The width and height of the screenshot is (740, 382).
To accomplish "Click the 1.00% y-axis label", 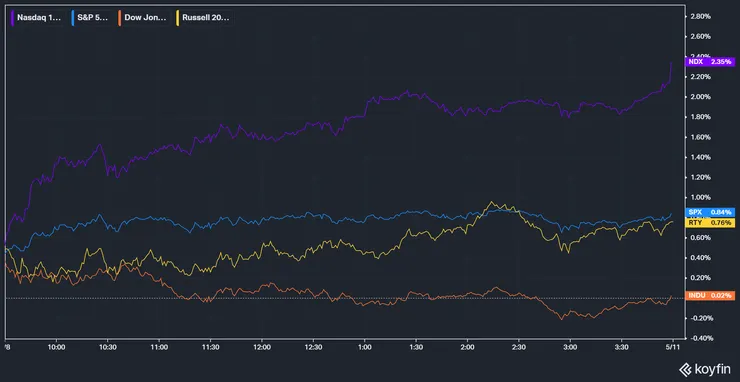I will pyautogui.click(x=701, y=197).
